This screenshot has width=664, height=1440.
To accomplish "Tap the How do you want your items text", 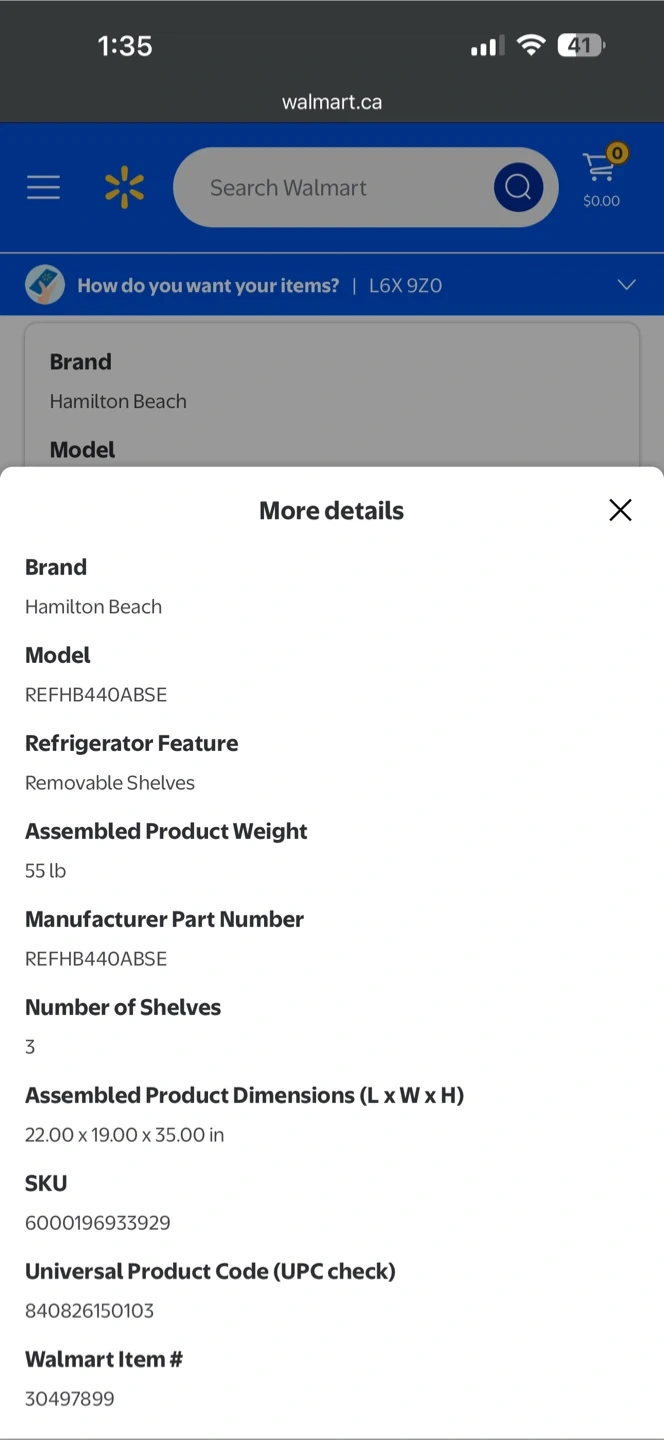I will point(208,286).
